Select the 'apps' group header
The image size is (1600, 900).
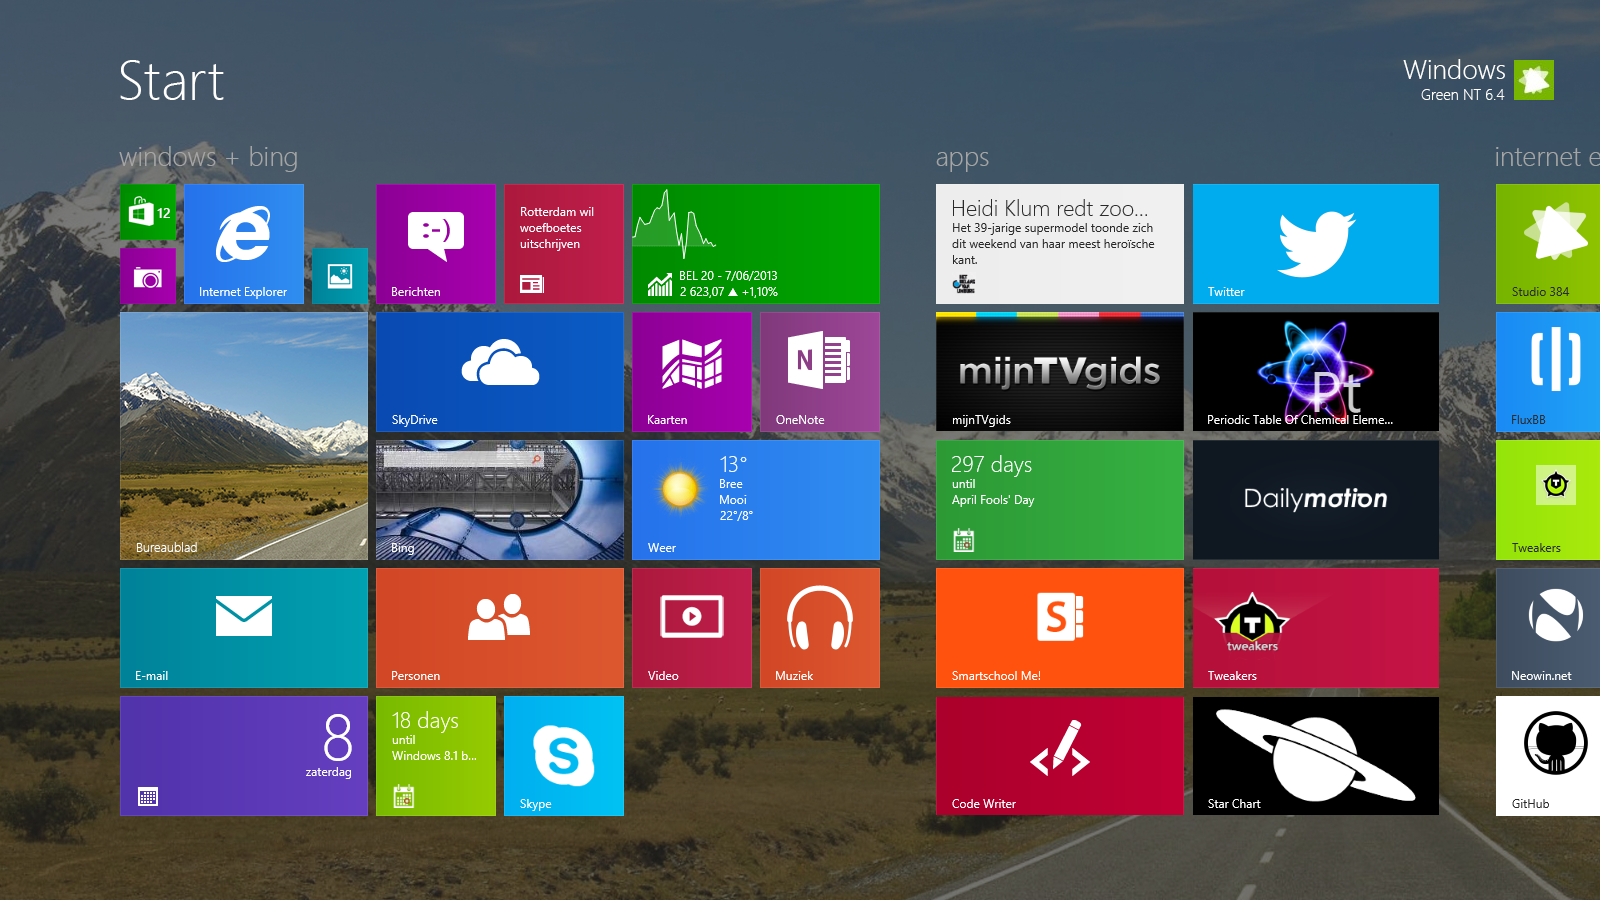coord(962,158)
